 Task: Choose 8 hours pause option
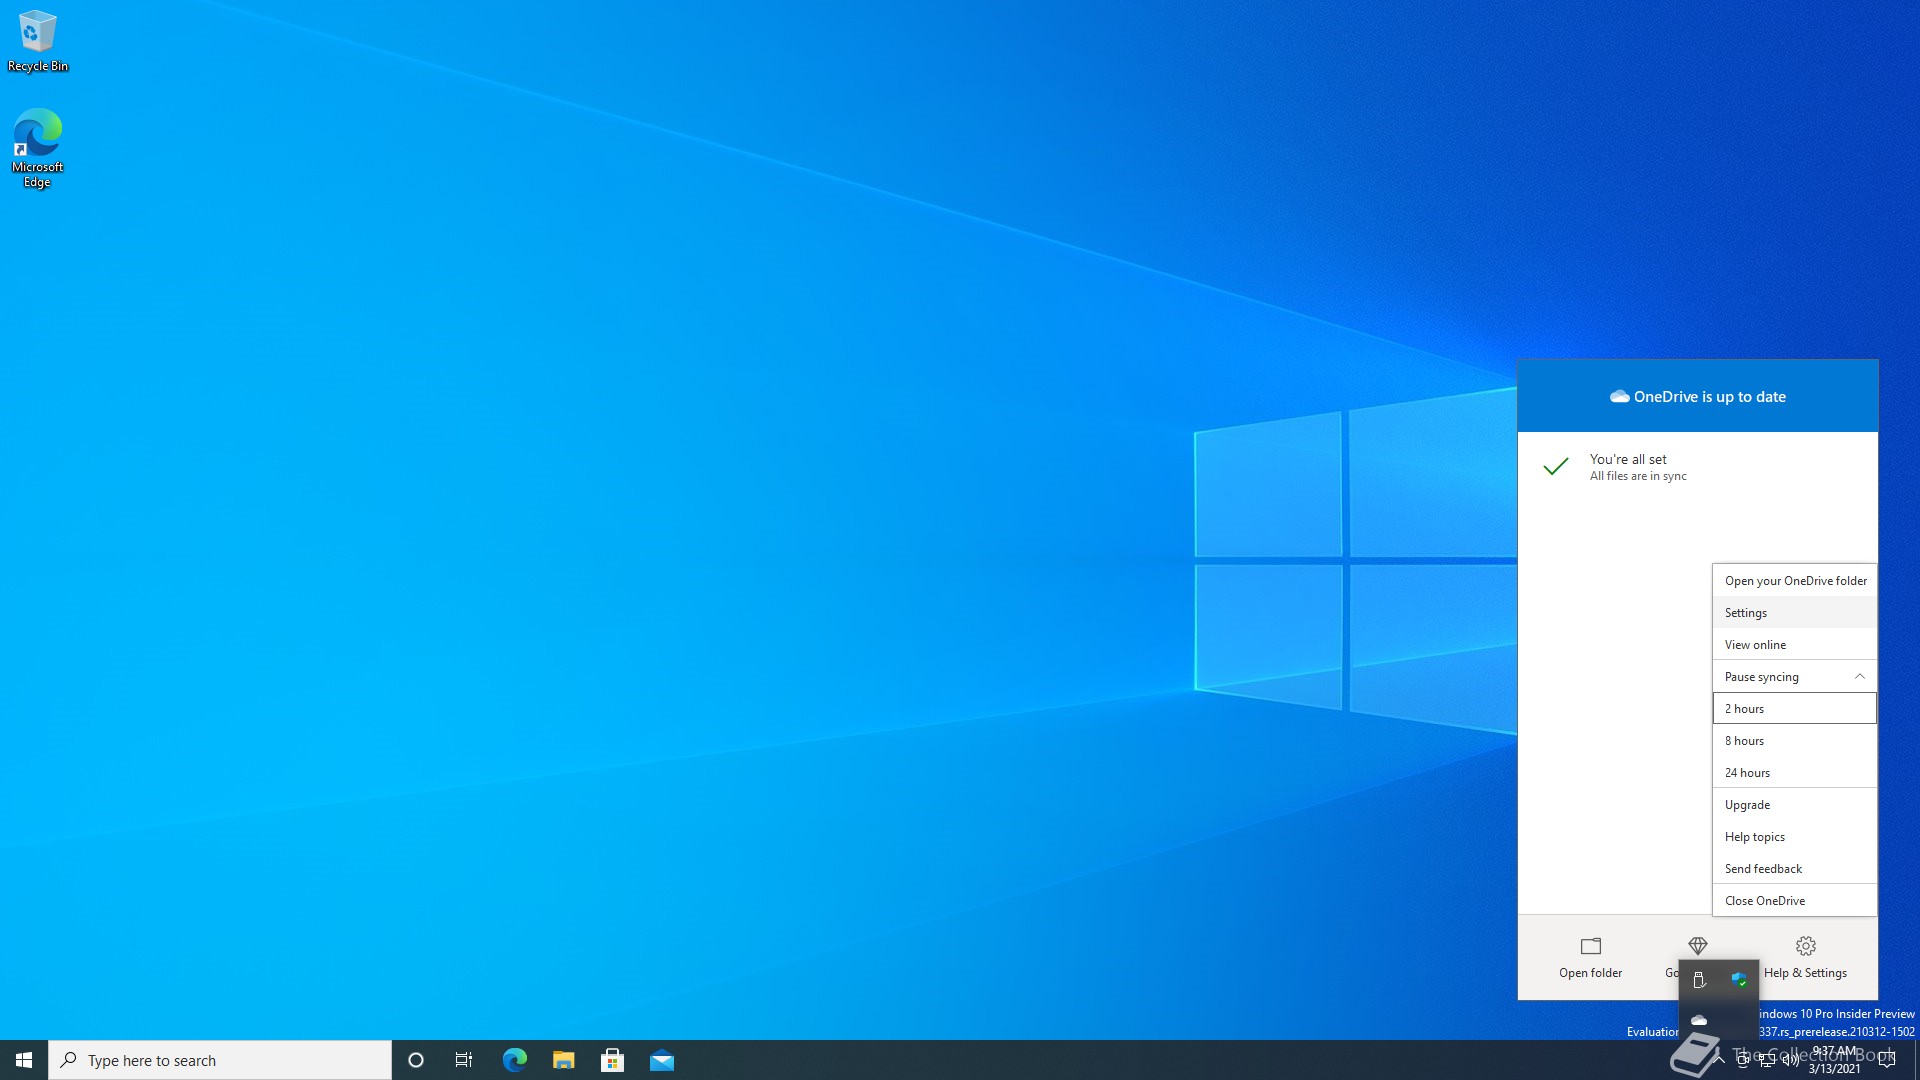[x=1794, y=741]
